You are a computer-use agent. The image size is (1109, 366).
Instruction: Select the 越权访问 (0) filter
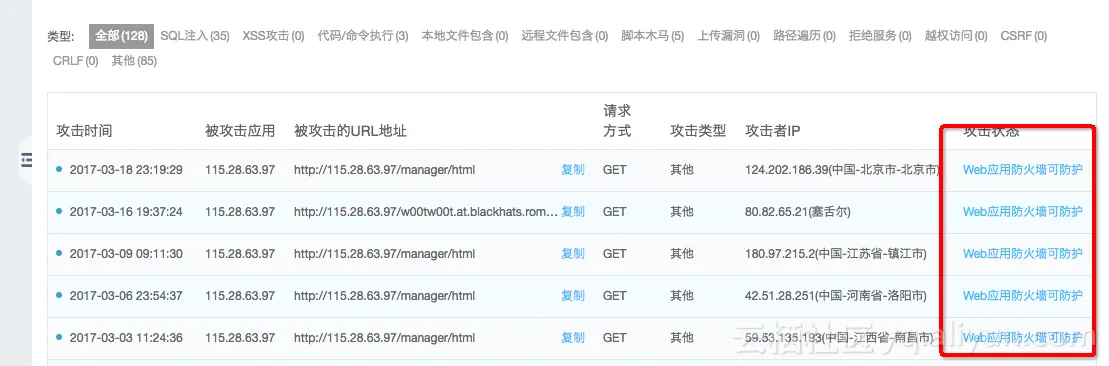pyautogui.click(x=956, y=35)
